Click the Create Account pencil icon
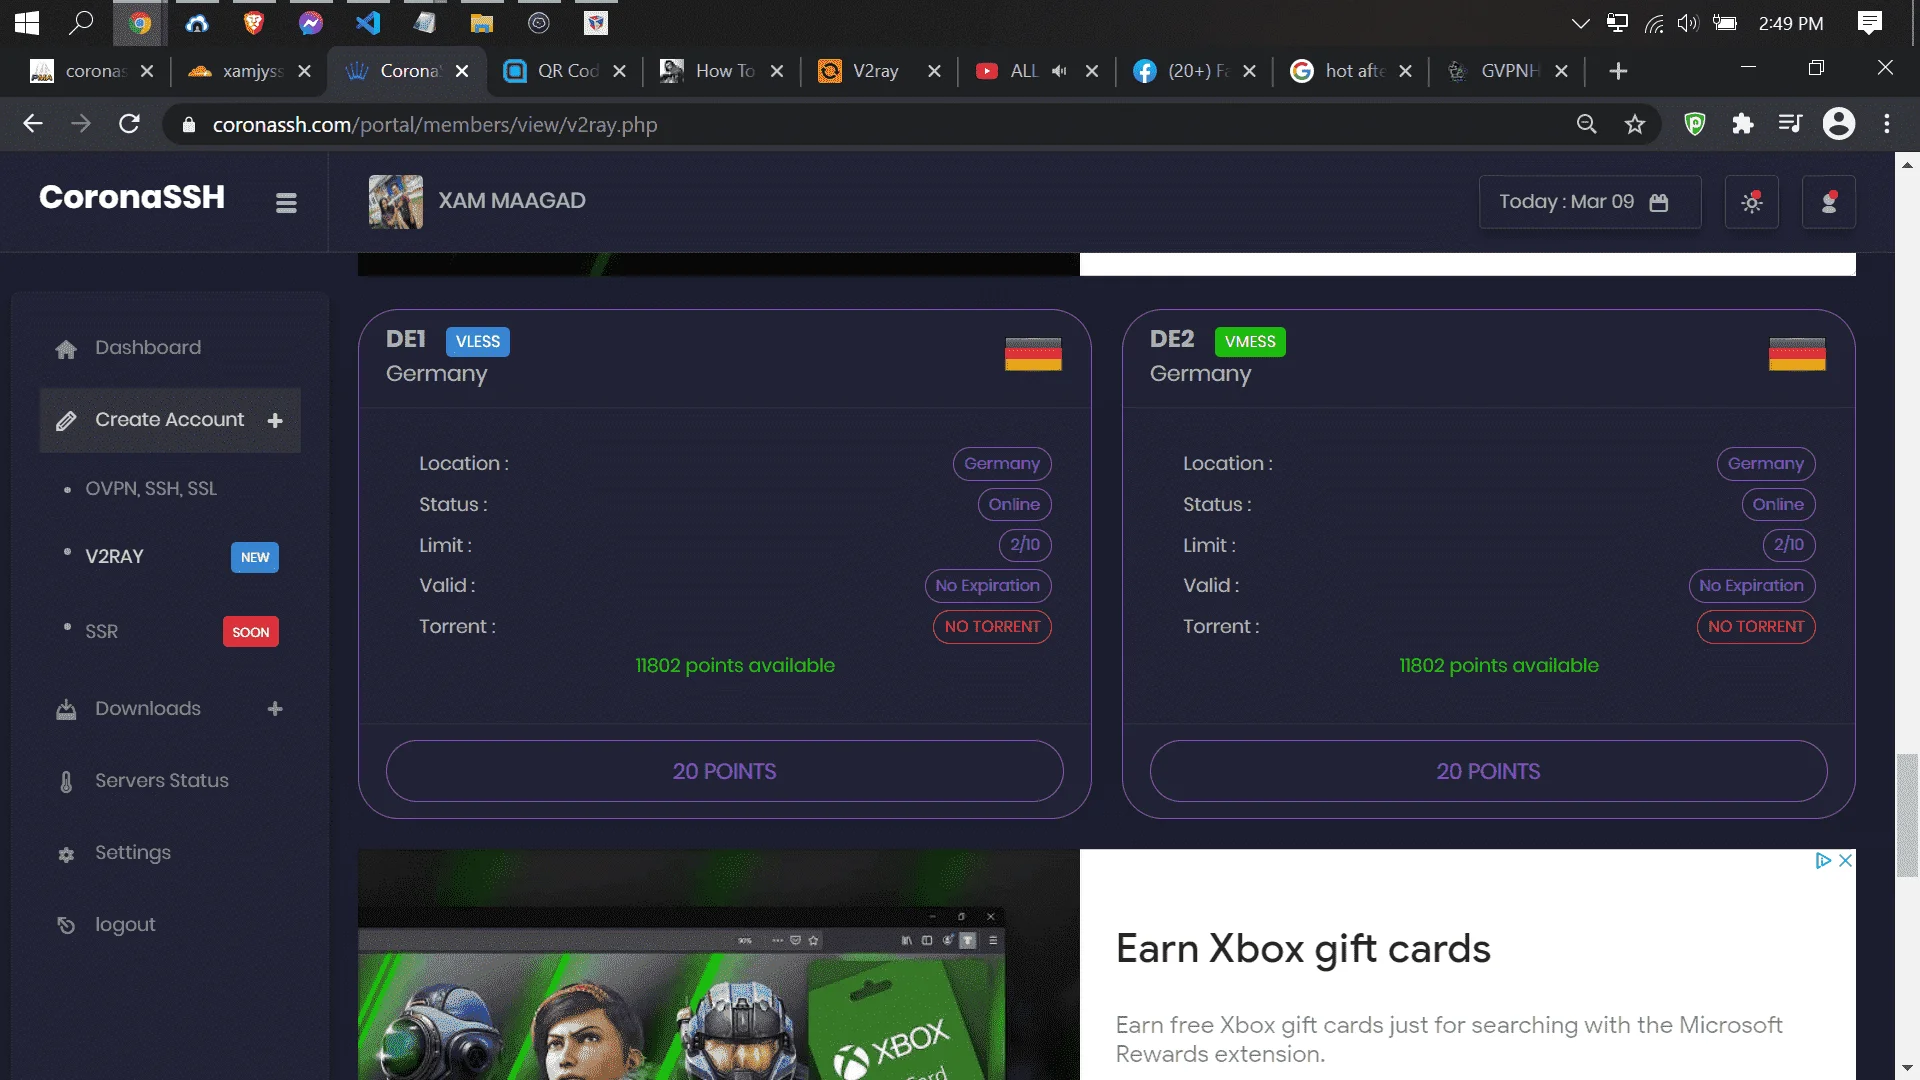Image resolution: width=1920 pixels, height=1080 pixels. tap(66, 421)
